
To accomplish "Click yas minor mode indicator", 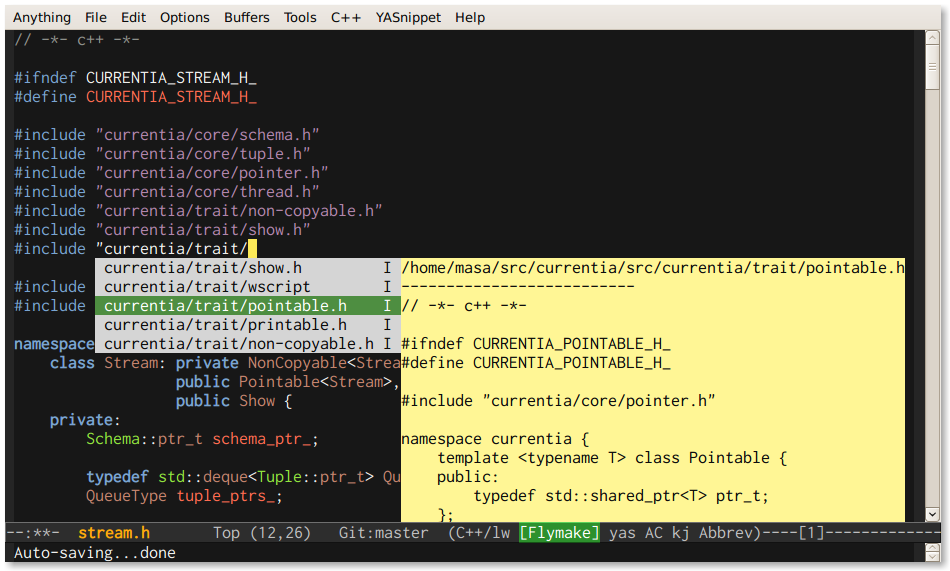I will [622, 533].
